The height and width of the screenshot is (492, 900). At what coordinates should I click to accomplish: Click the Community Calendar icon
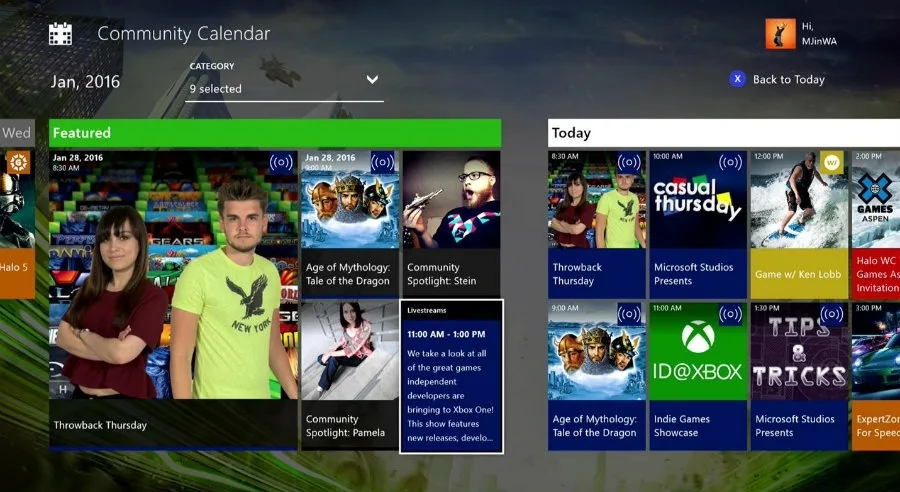60,34
